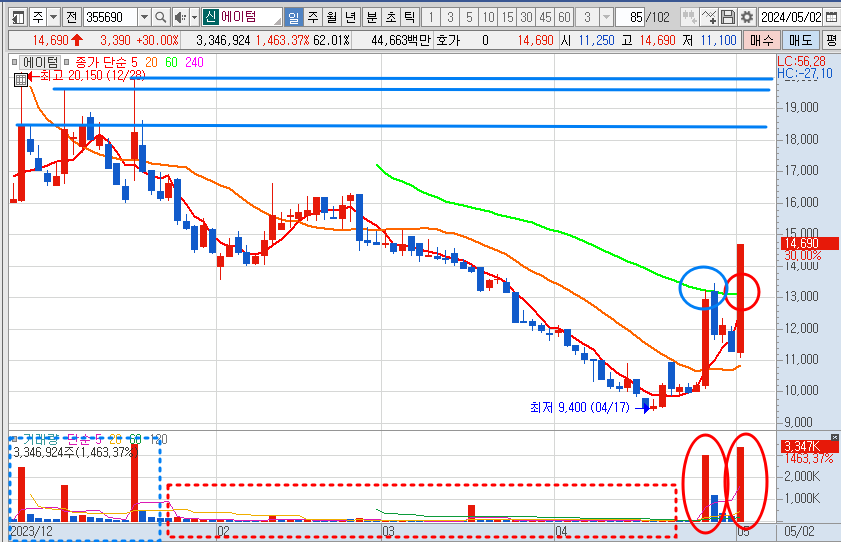Open the calendar date picker icon
This screenshot has height=542, width=841.
[831, 18]
